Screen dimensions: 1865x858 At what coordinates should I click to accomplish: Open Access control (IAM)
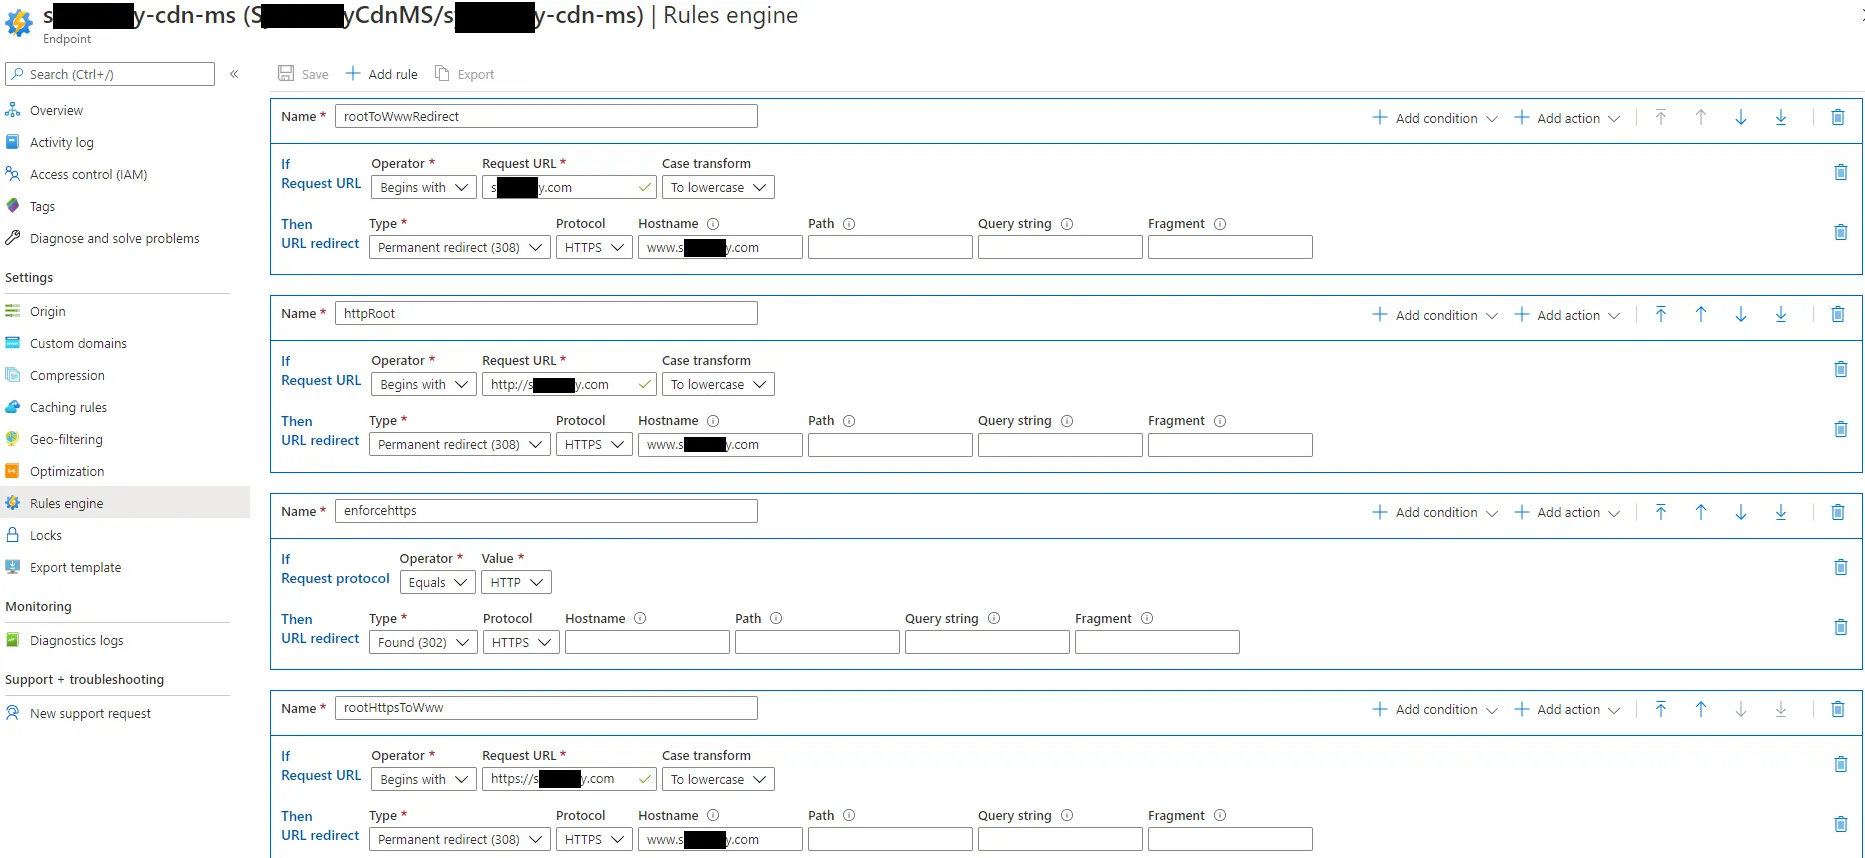[88, 174]
